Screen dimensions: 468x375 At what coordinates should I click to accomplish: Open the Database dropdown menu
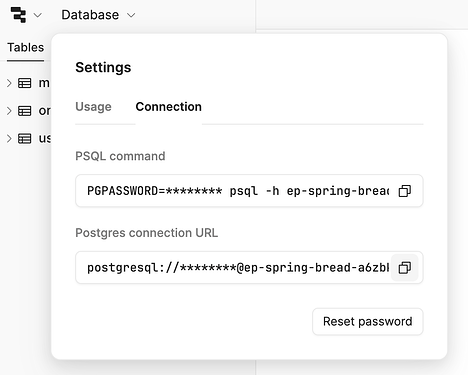pyautogui.click(x=98, y=15)
